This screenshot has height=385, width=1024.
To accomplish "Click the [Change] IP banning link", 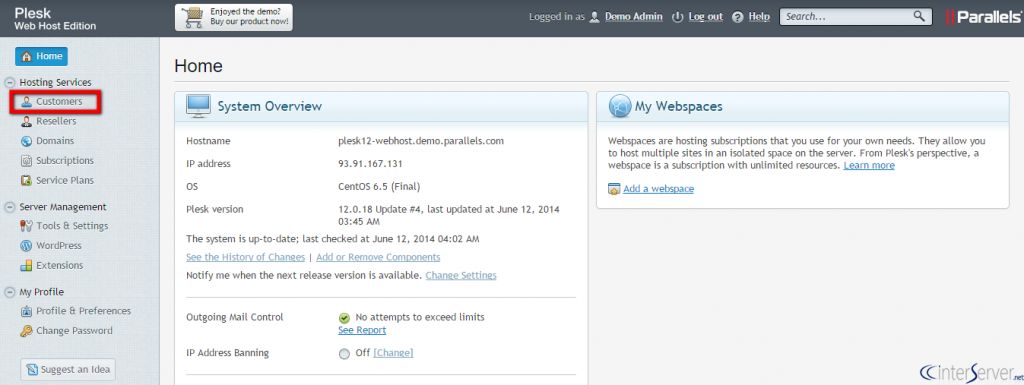I will tap(393, 353).
